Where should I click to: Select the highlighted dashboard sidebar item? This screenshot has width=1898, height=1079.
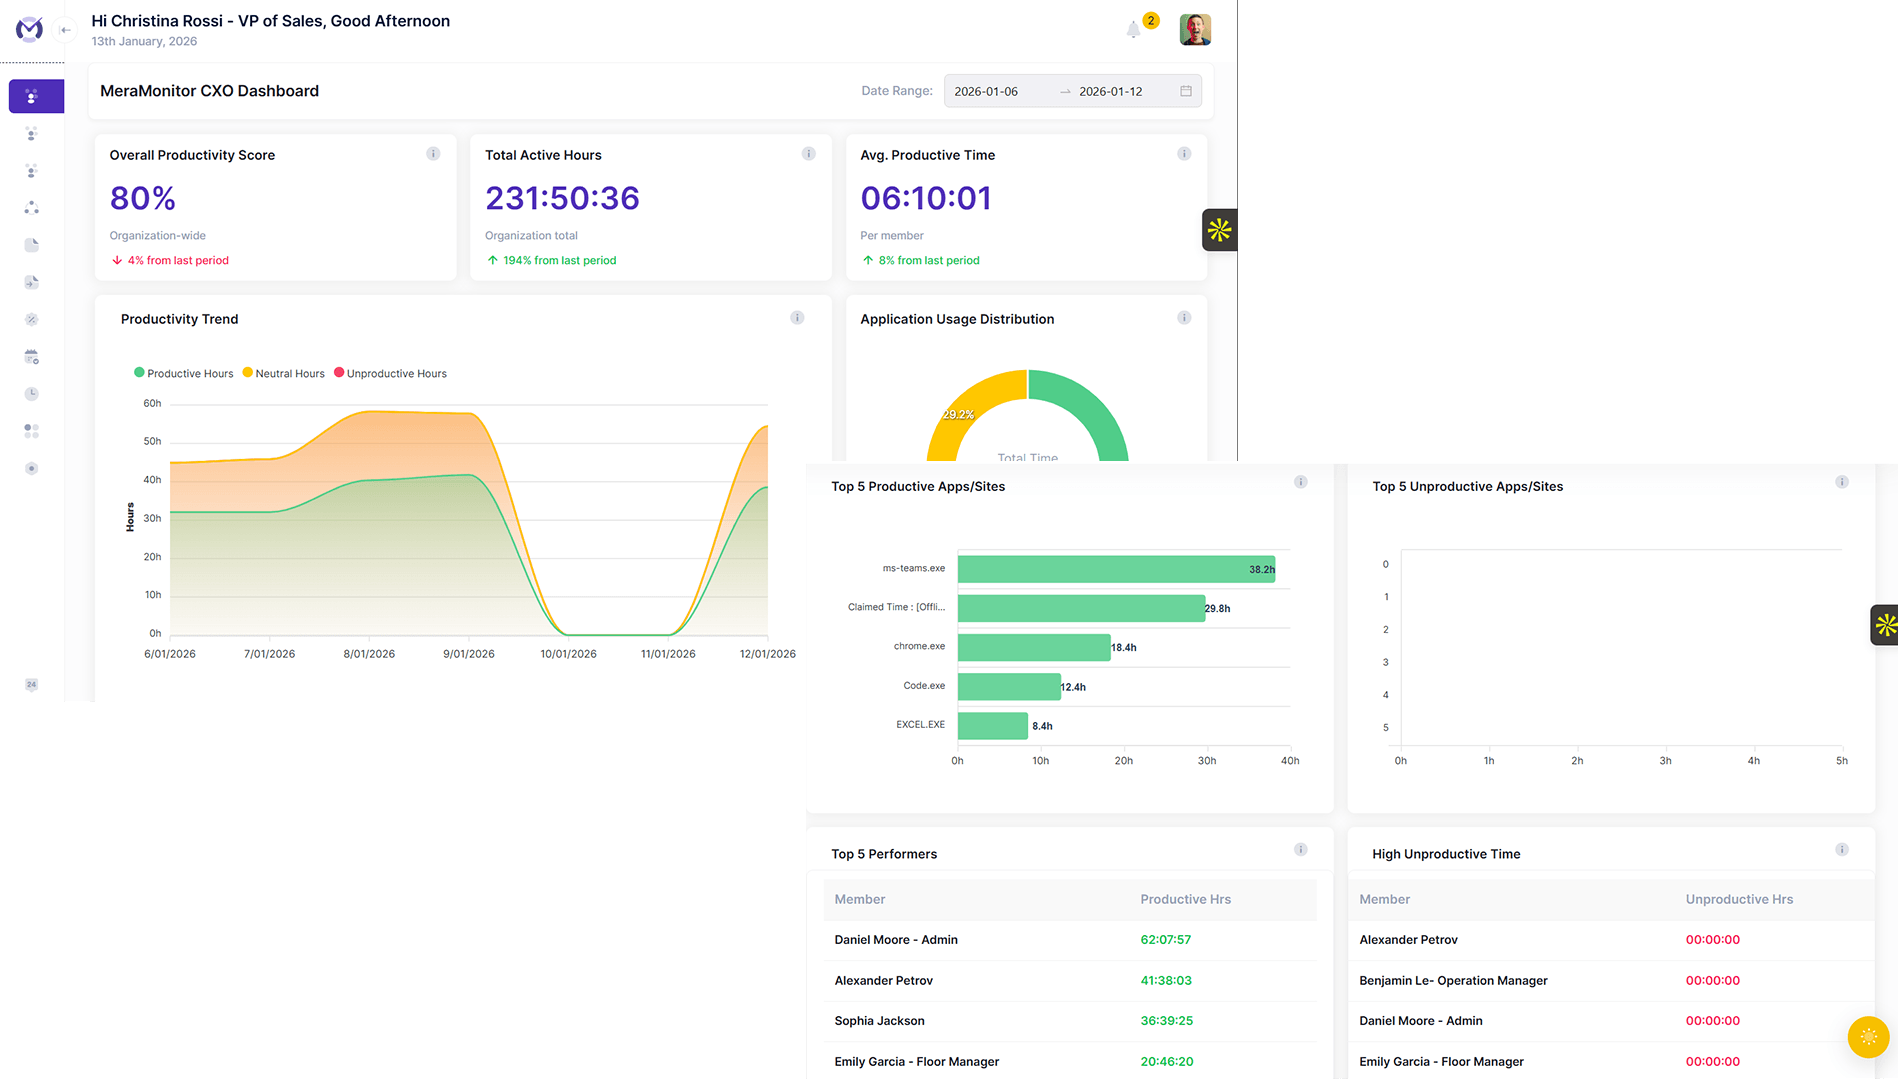pyautogui.click(x=36, y=96)
